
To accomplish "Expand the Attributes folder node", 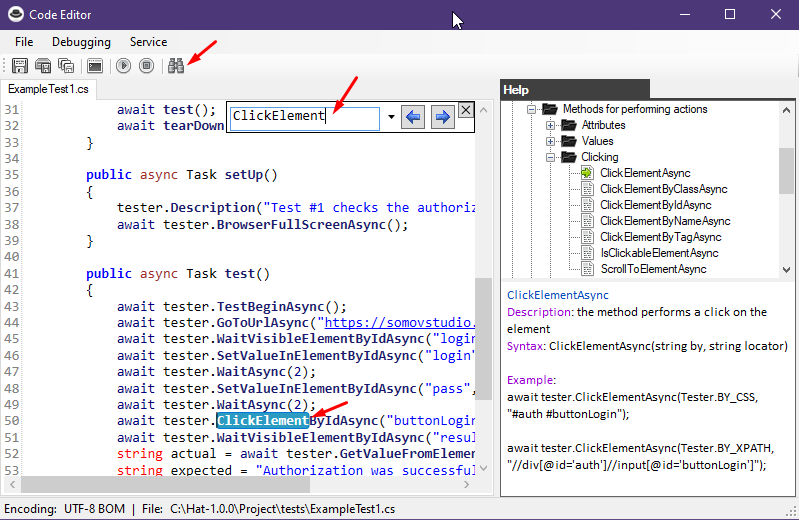I will 550,125.
